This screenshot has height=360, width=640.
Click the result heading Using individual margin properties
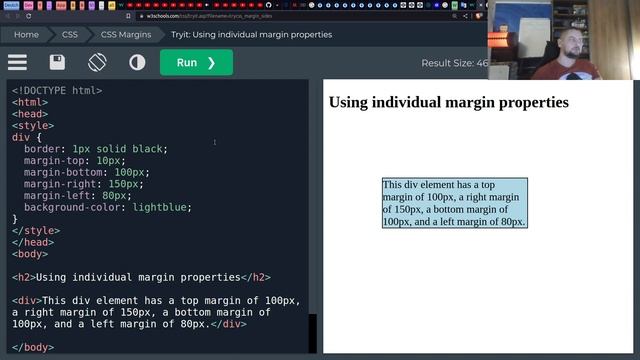(449, 102)
